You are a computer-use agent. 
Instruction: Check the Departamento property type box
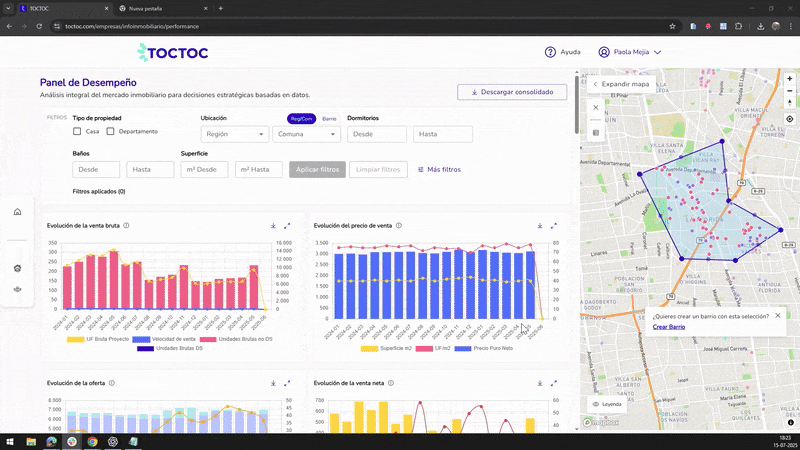(110, 132)
